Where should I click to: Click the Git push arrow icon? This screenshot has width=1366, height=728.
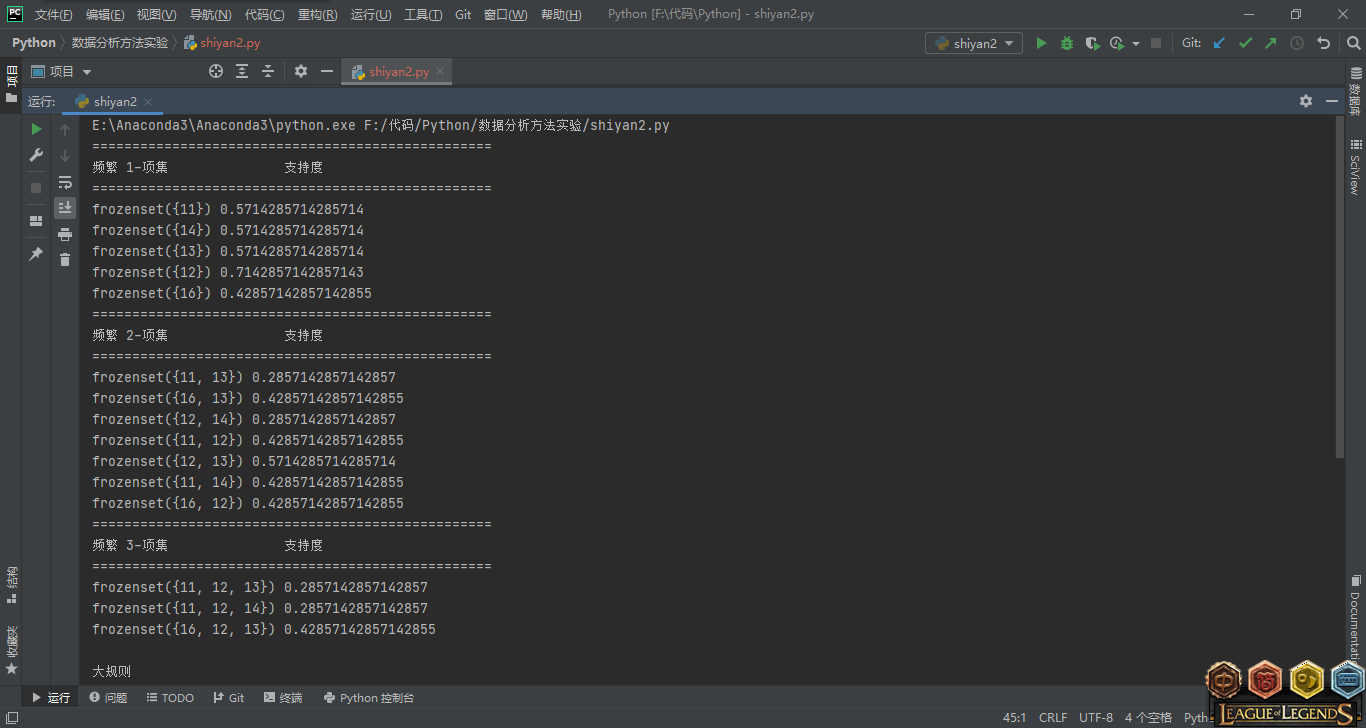pyautogui.click(x=1271, y=43)
